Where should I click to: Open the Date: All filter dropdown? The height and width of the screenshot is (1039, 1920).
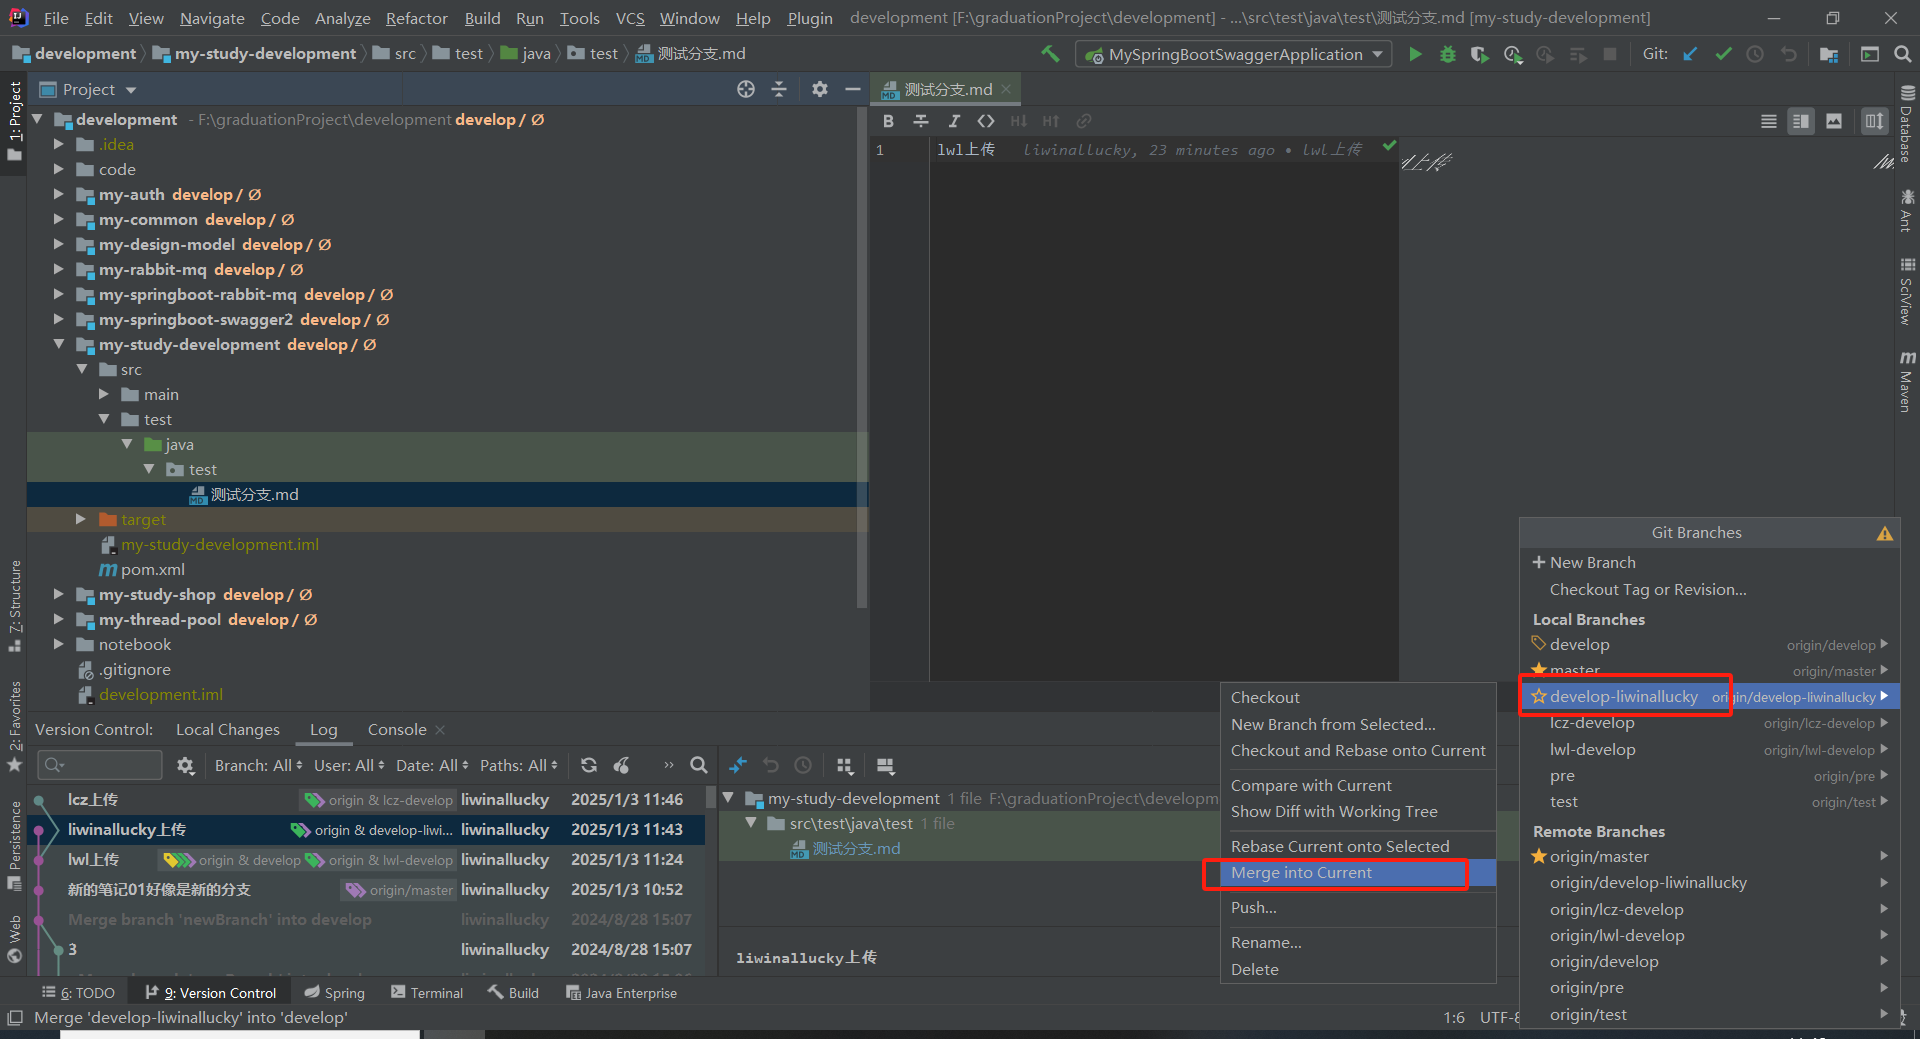tap(432, 765)
